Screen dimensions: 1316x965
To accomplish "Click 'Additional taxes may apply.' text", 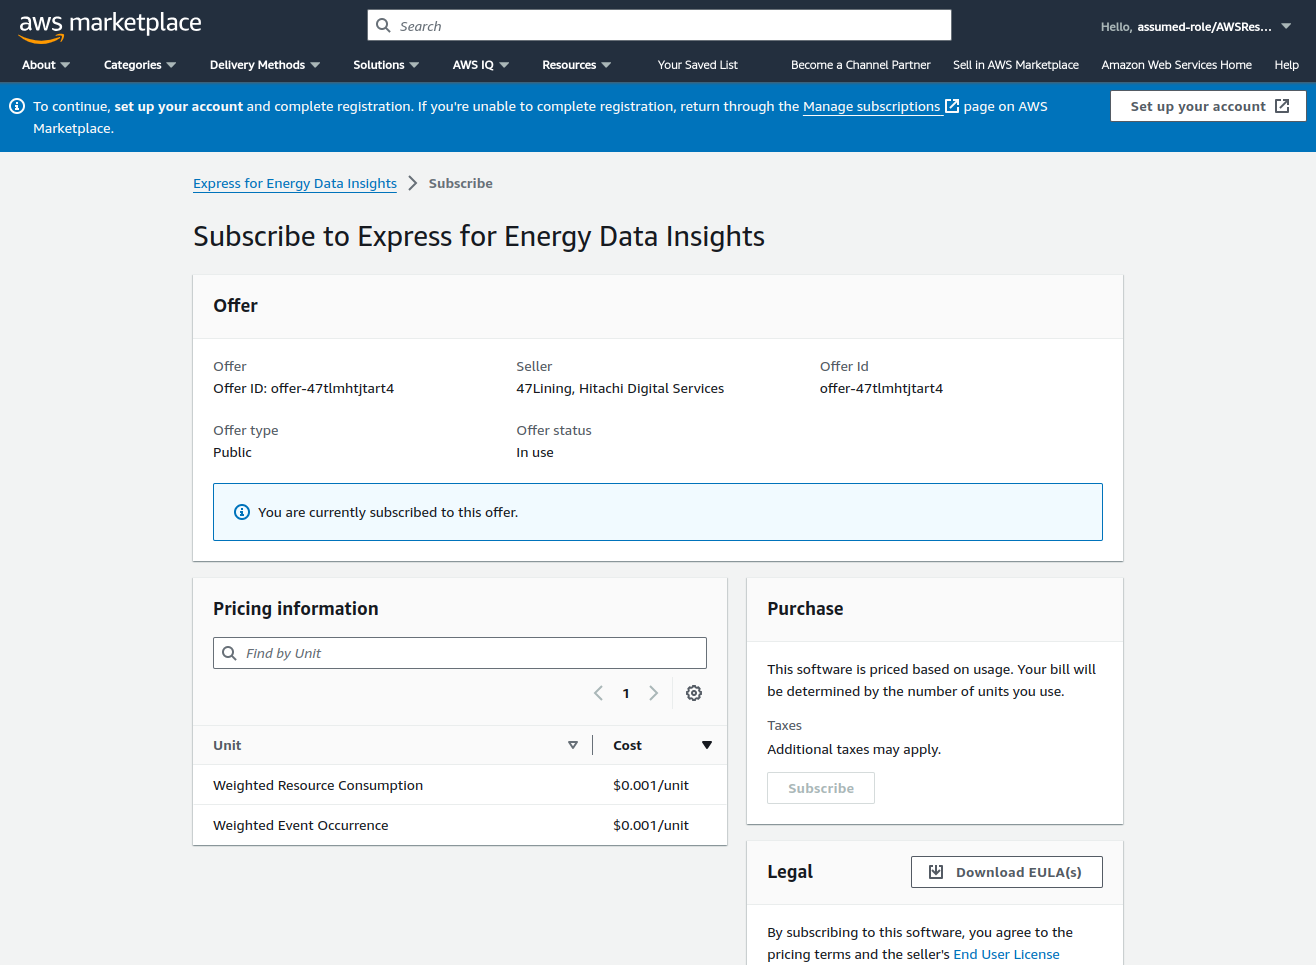I will click(x=854, y=749).
